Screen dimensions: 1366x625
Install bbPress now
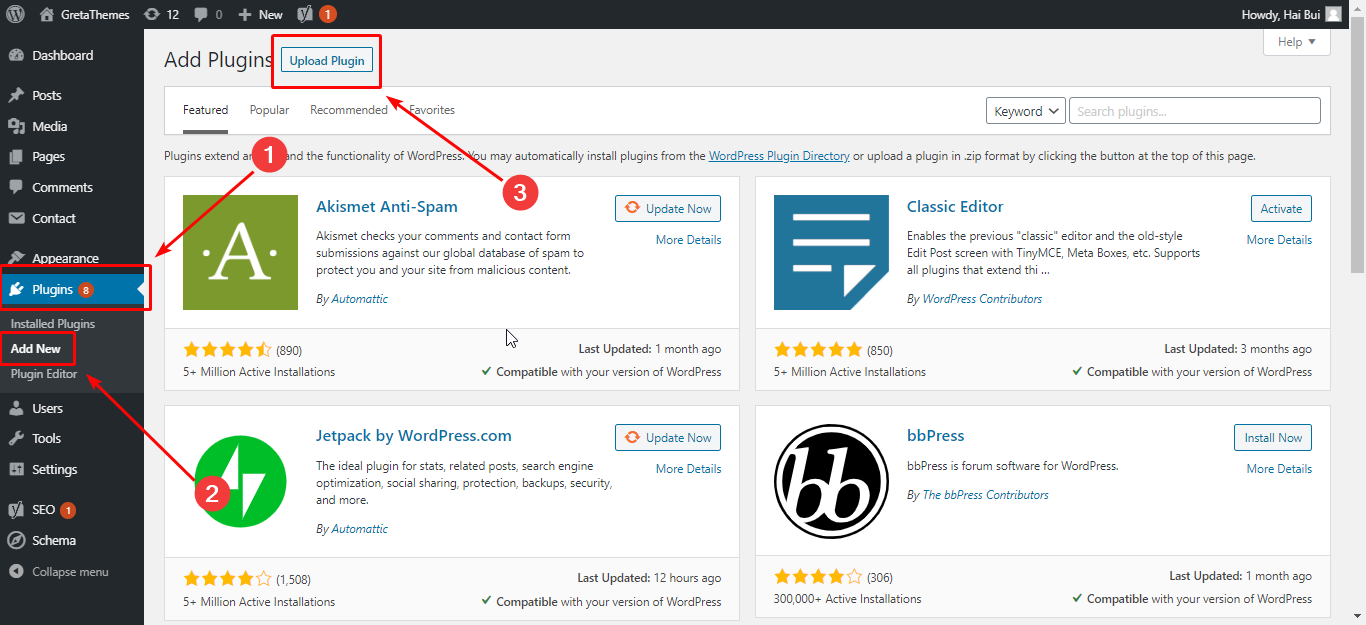pos(1273,437)
